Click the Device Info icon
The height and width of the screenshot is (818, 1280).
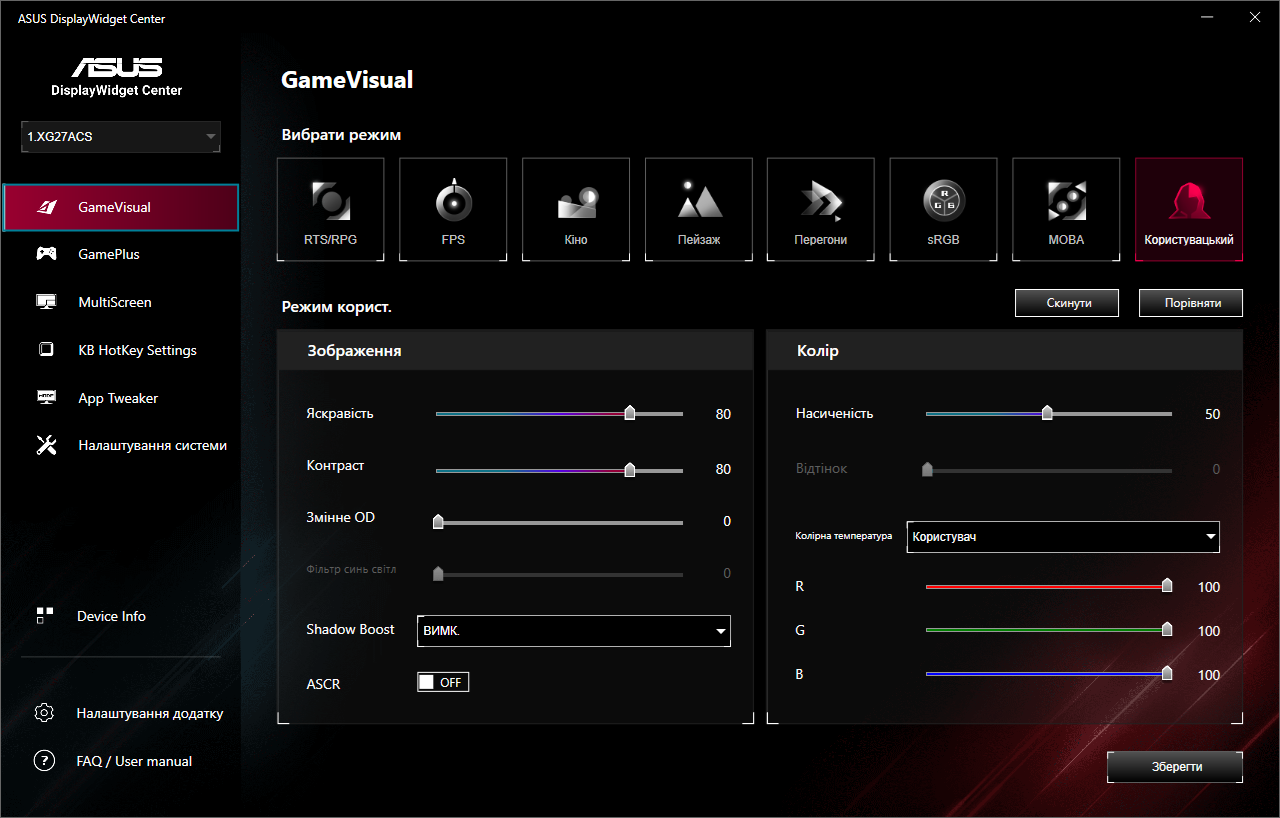[44, 616]
